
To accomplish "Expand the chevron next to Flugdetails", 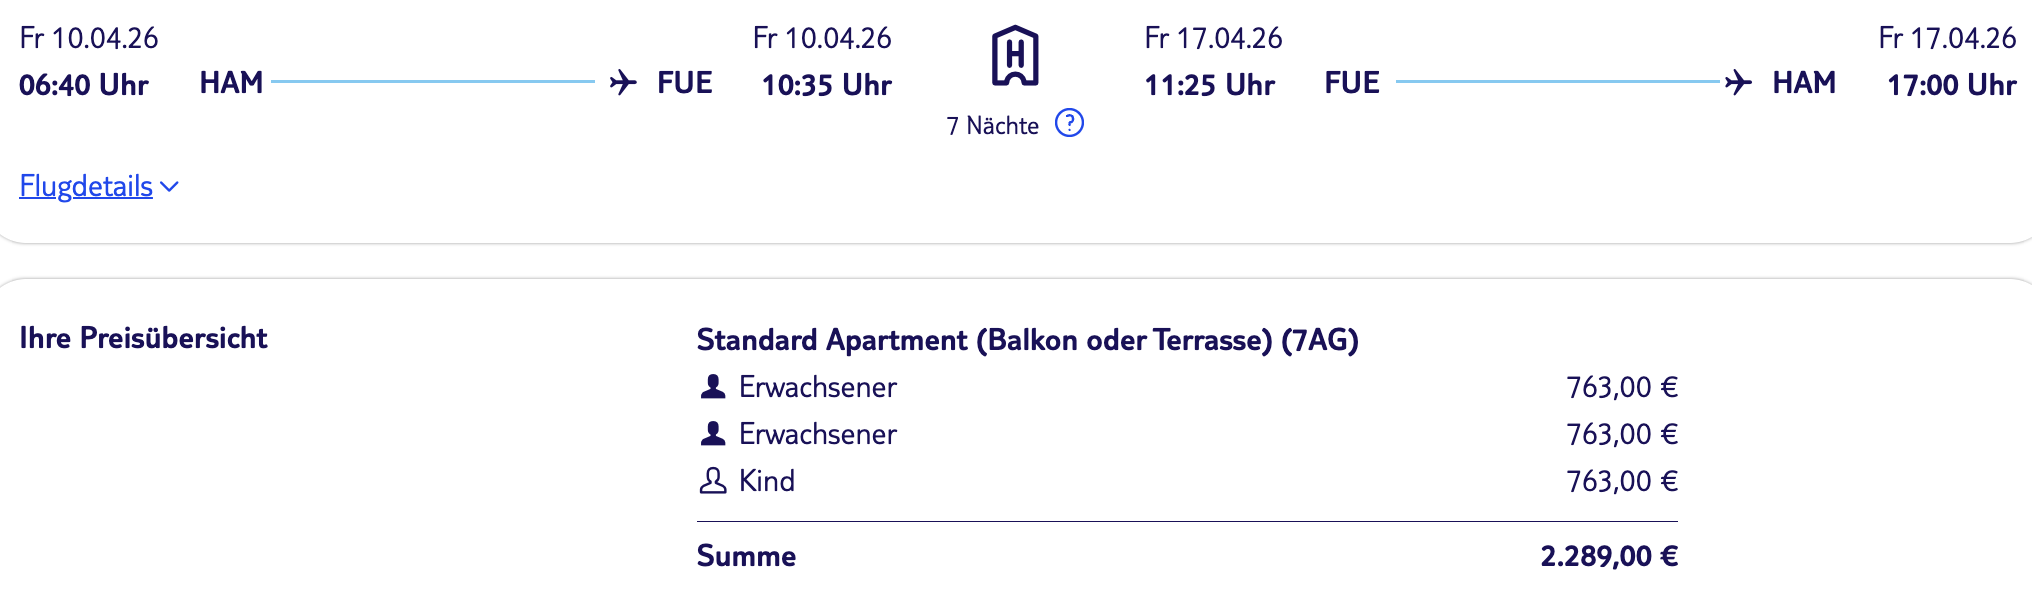I will click(x=169, y=187).
